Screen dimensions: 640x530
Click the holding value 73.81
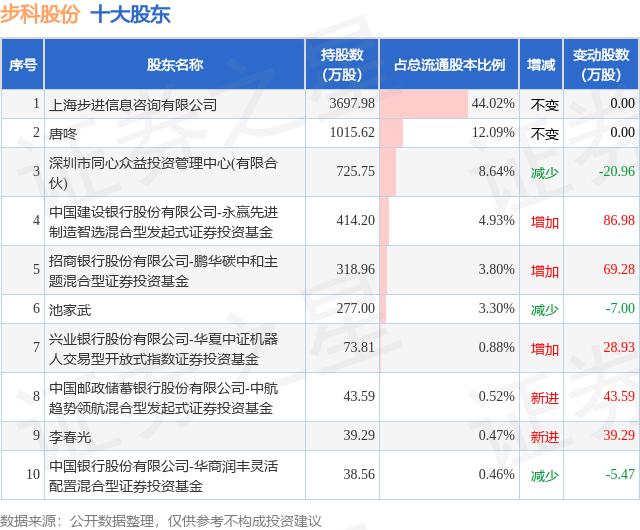[x=359, y=347]
